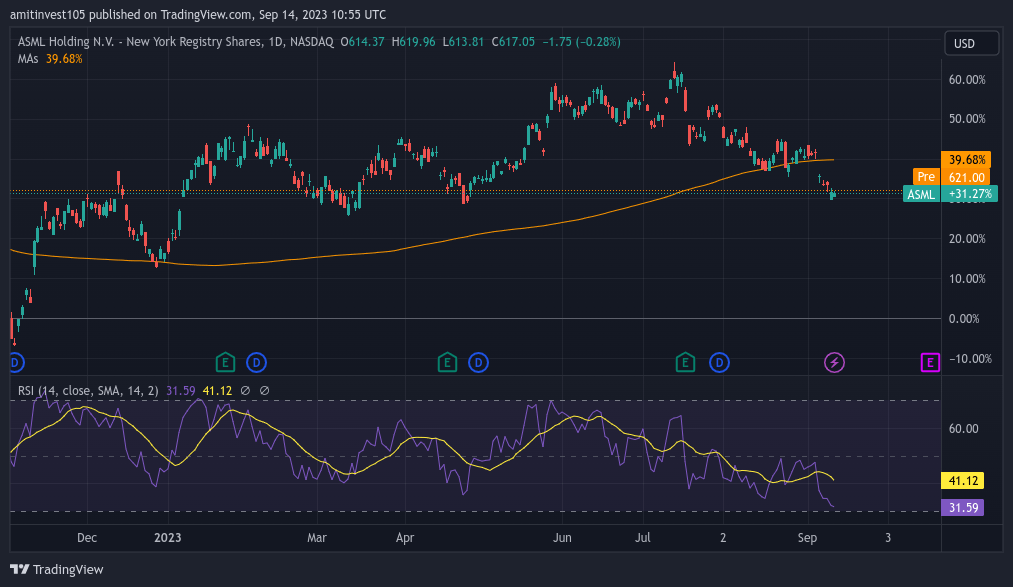Click the Jun label on the time axis
1013x587 pixels.
click(562, 538)
